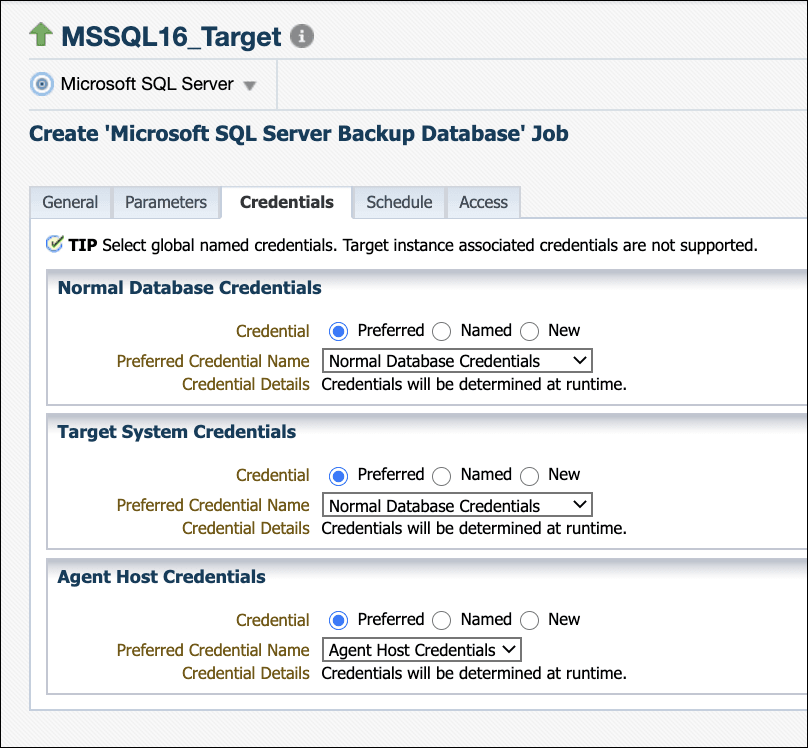Click the Normal Database Credentials section header
Image resolution: width=808 pixels, height=748 pixels.
[190, 287]
